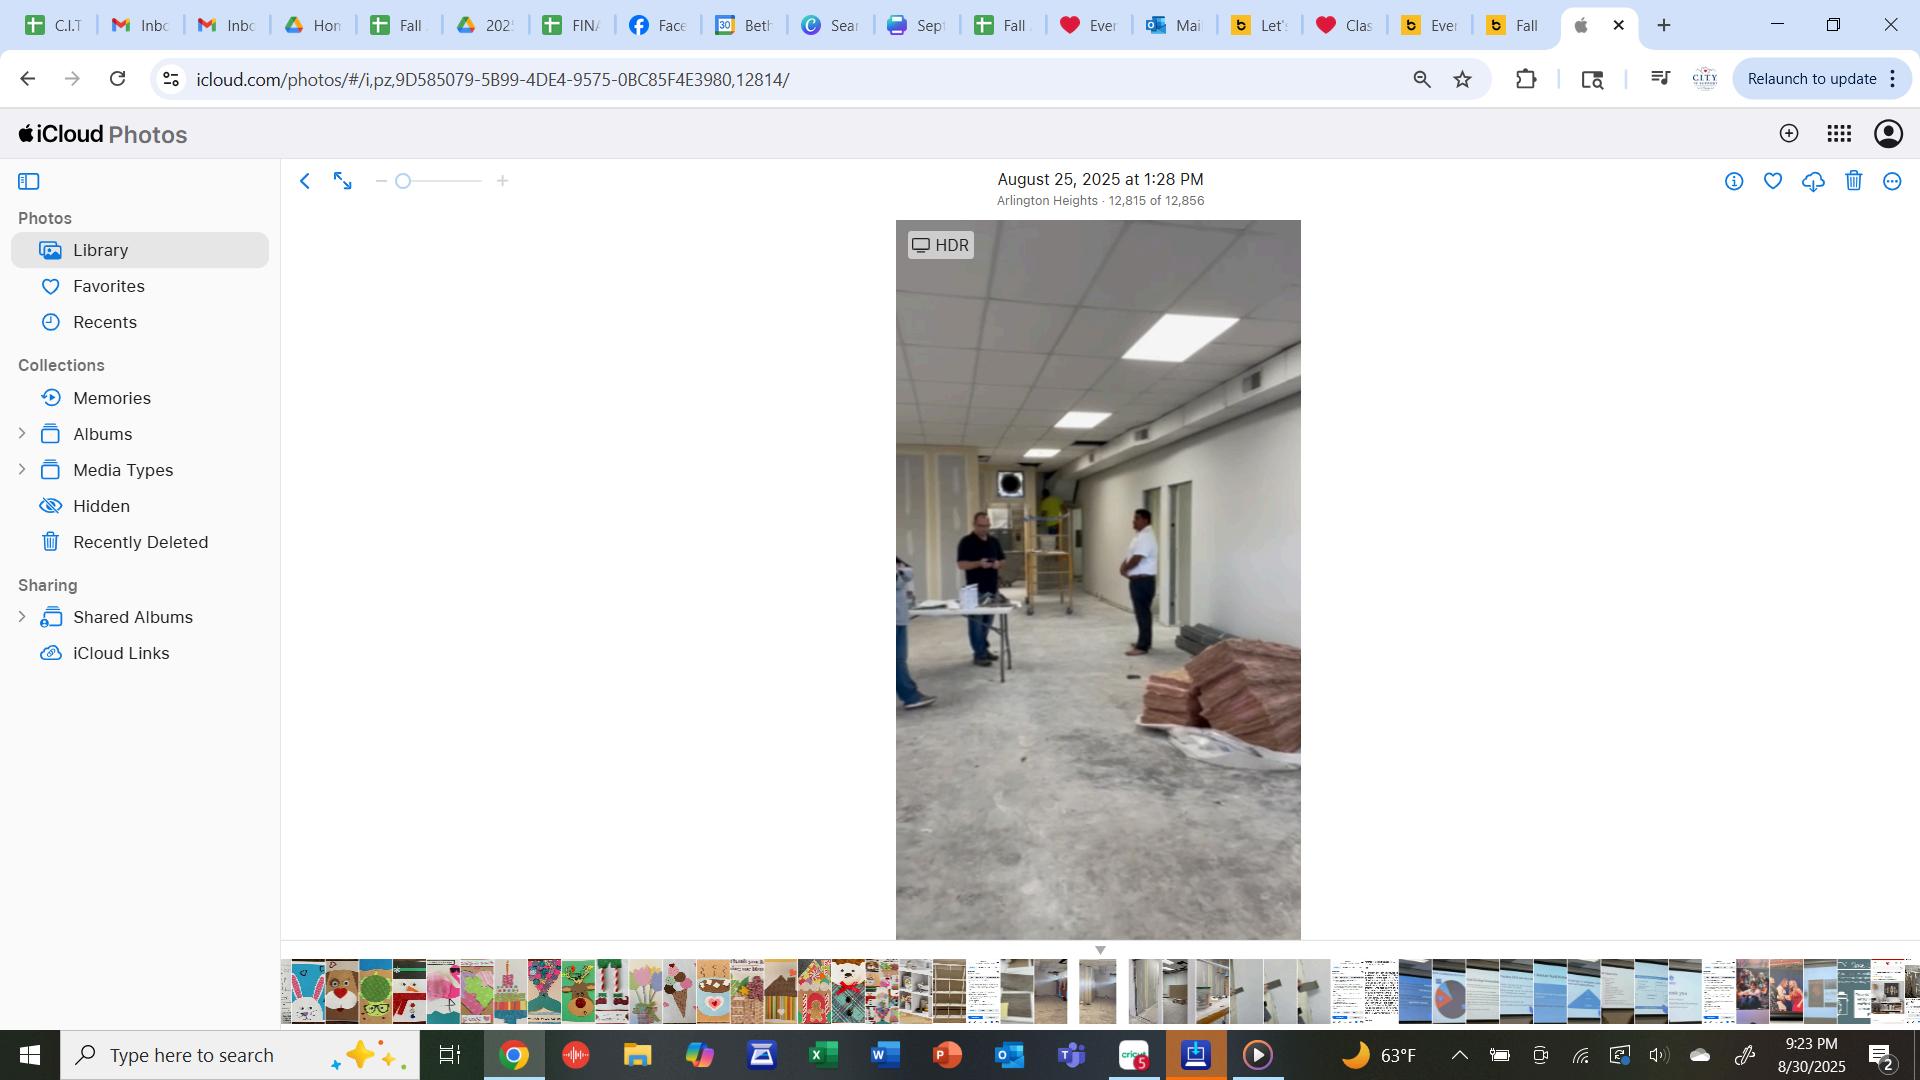
Task: Expand the Albums section
Action: coord(22,434)
